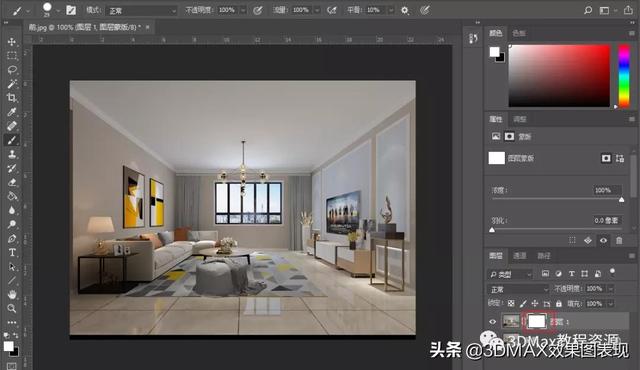Select the Dodge tool
This screenshot has height=370, width=640.
[12, 224]
